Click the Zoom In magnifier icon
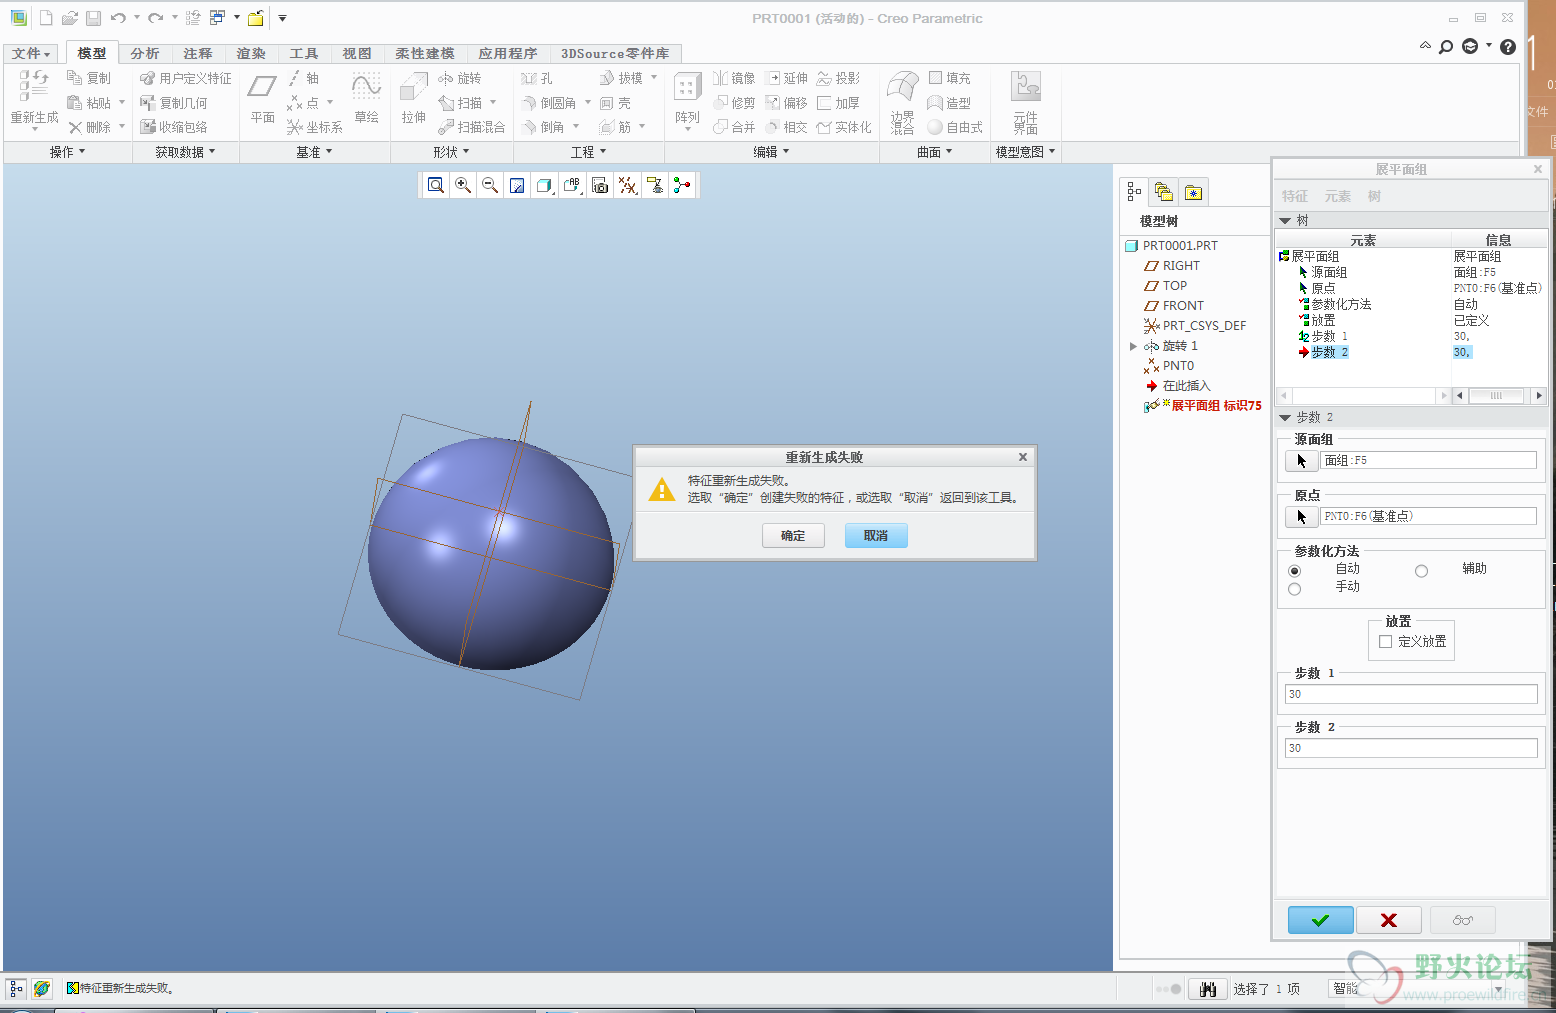The width and height of the screenshot is (1556, 1013). click(x=463, y=185)
